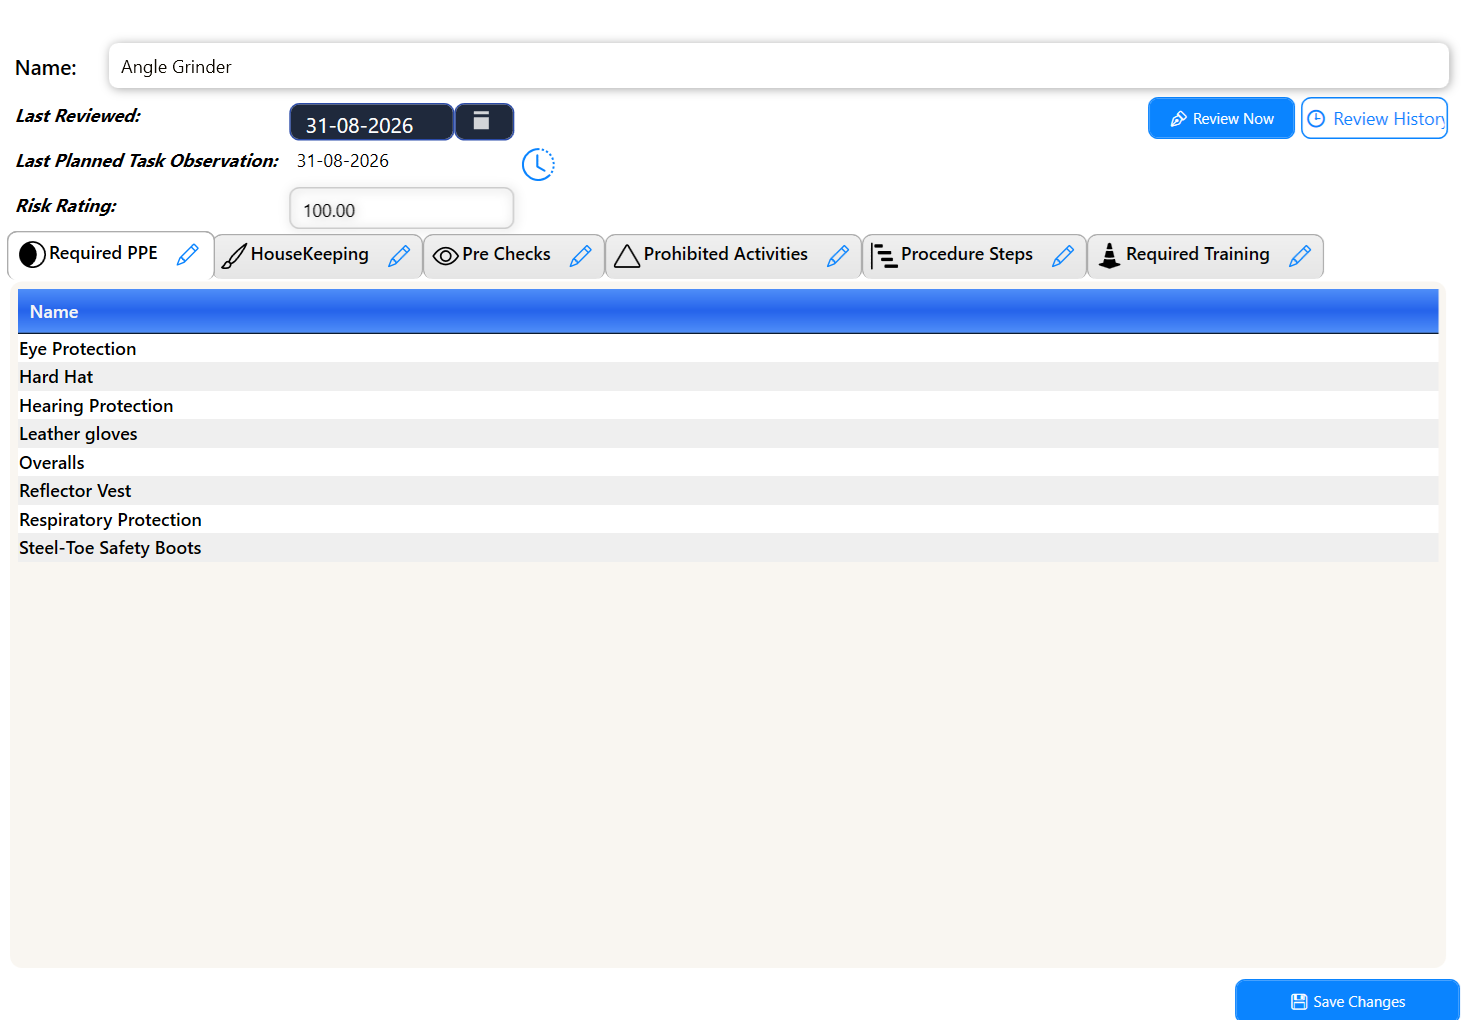Save Changes to the equipment record
Viewport: 1461px width, 1020px height.
(x=1347, y=1000)
